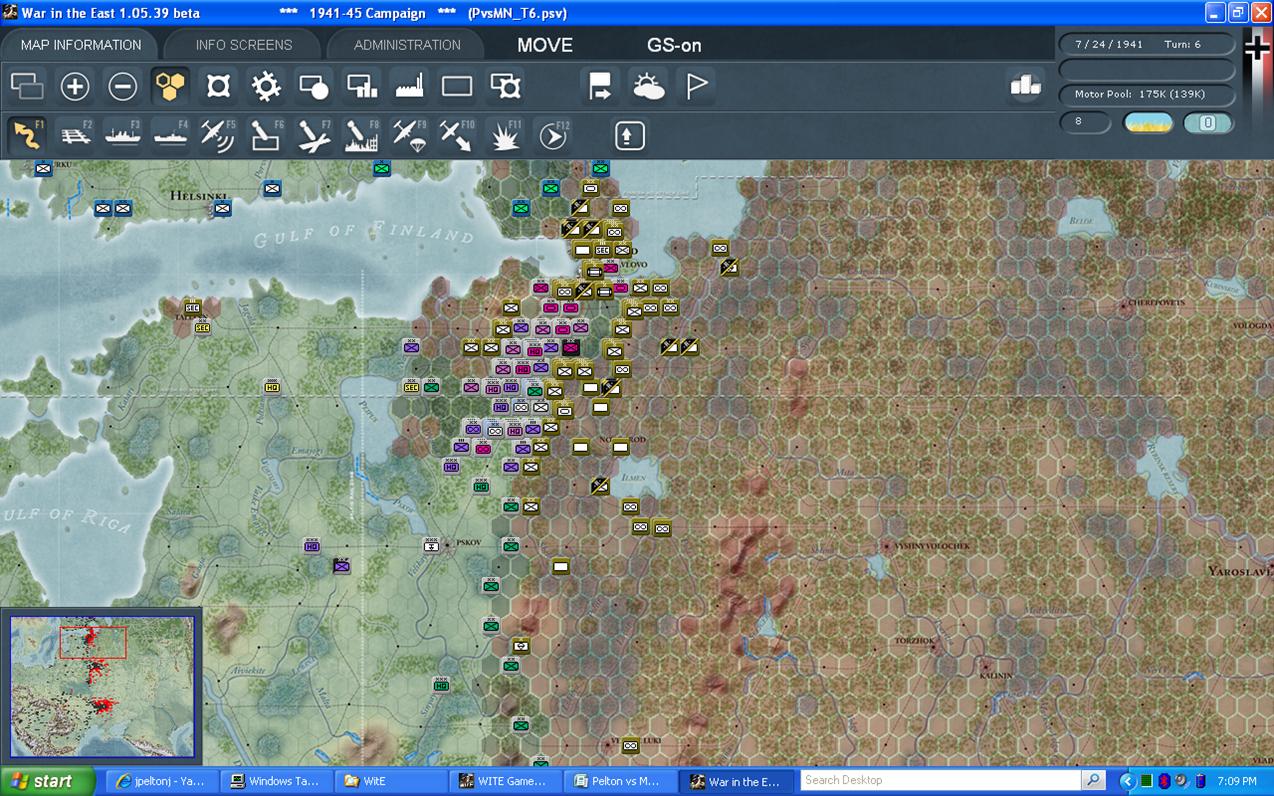Click the gear-shaped map overlay icon
Image resolution: width=1274 pixels, height=796 pixels.
click(x=266, y=87)
